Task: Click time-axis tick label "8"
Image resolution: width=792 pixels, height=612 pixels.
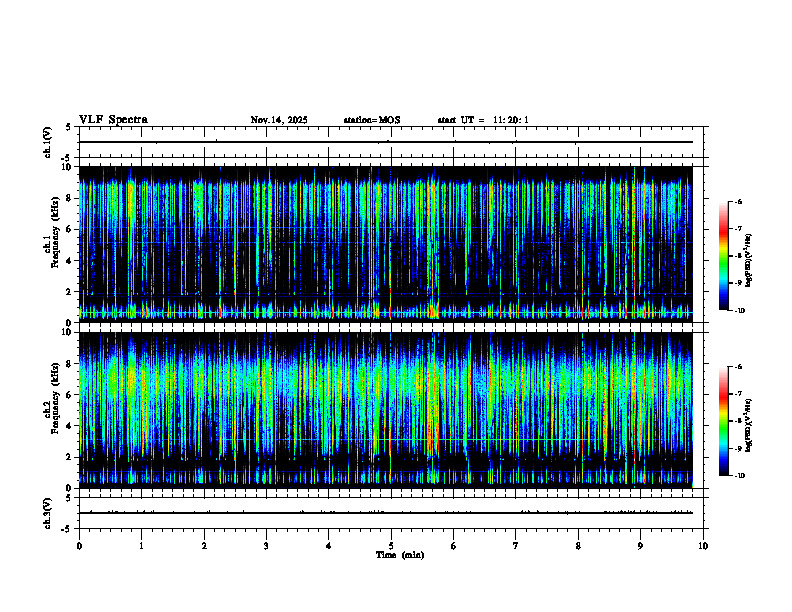Action: (x=578, y=546)
